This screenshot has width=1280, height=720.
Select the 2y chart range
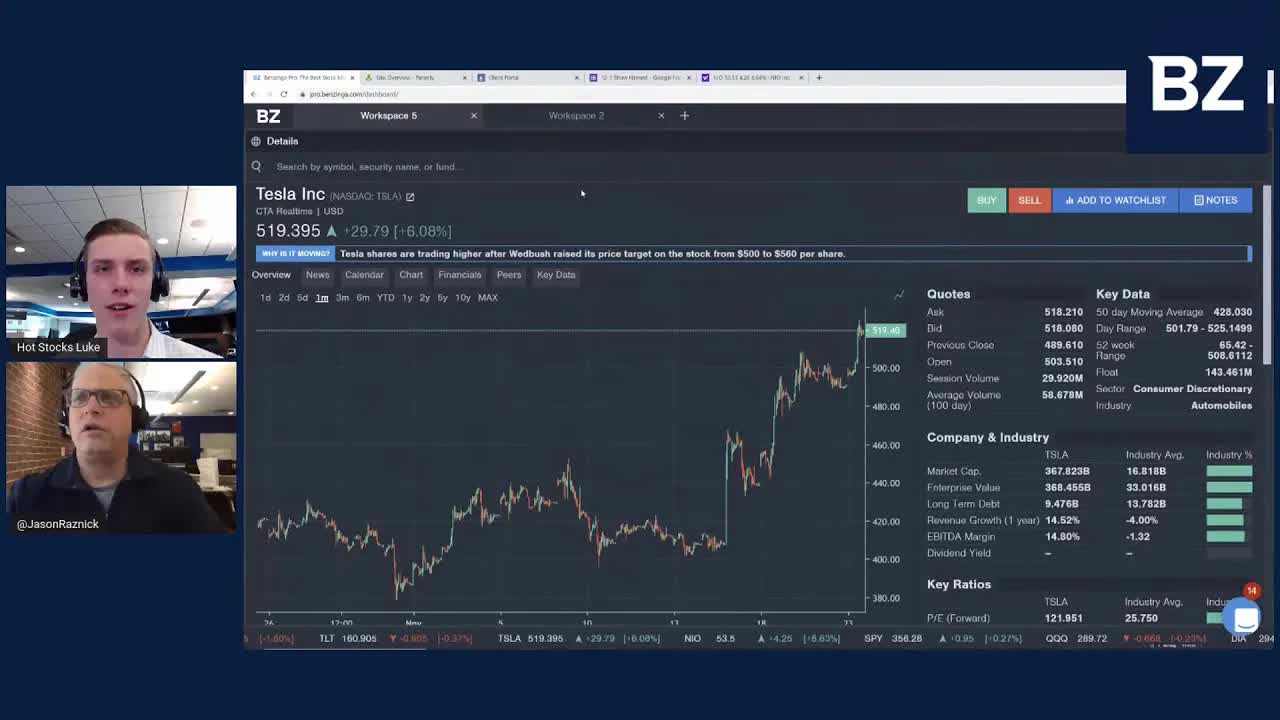(x=424, y=298)
